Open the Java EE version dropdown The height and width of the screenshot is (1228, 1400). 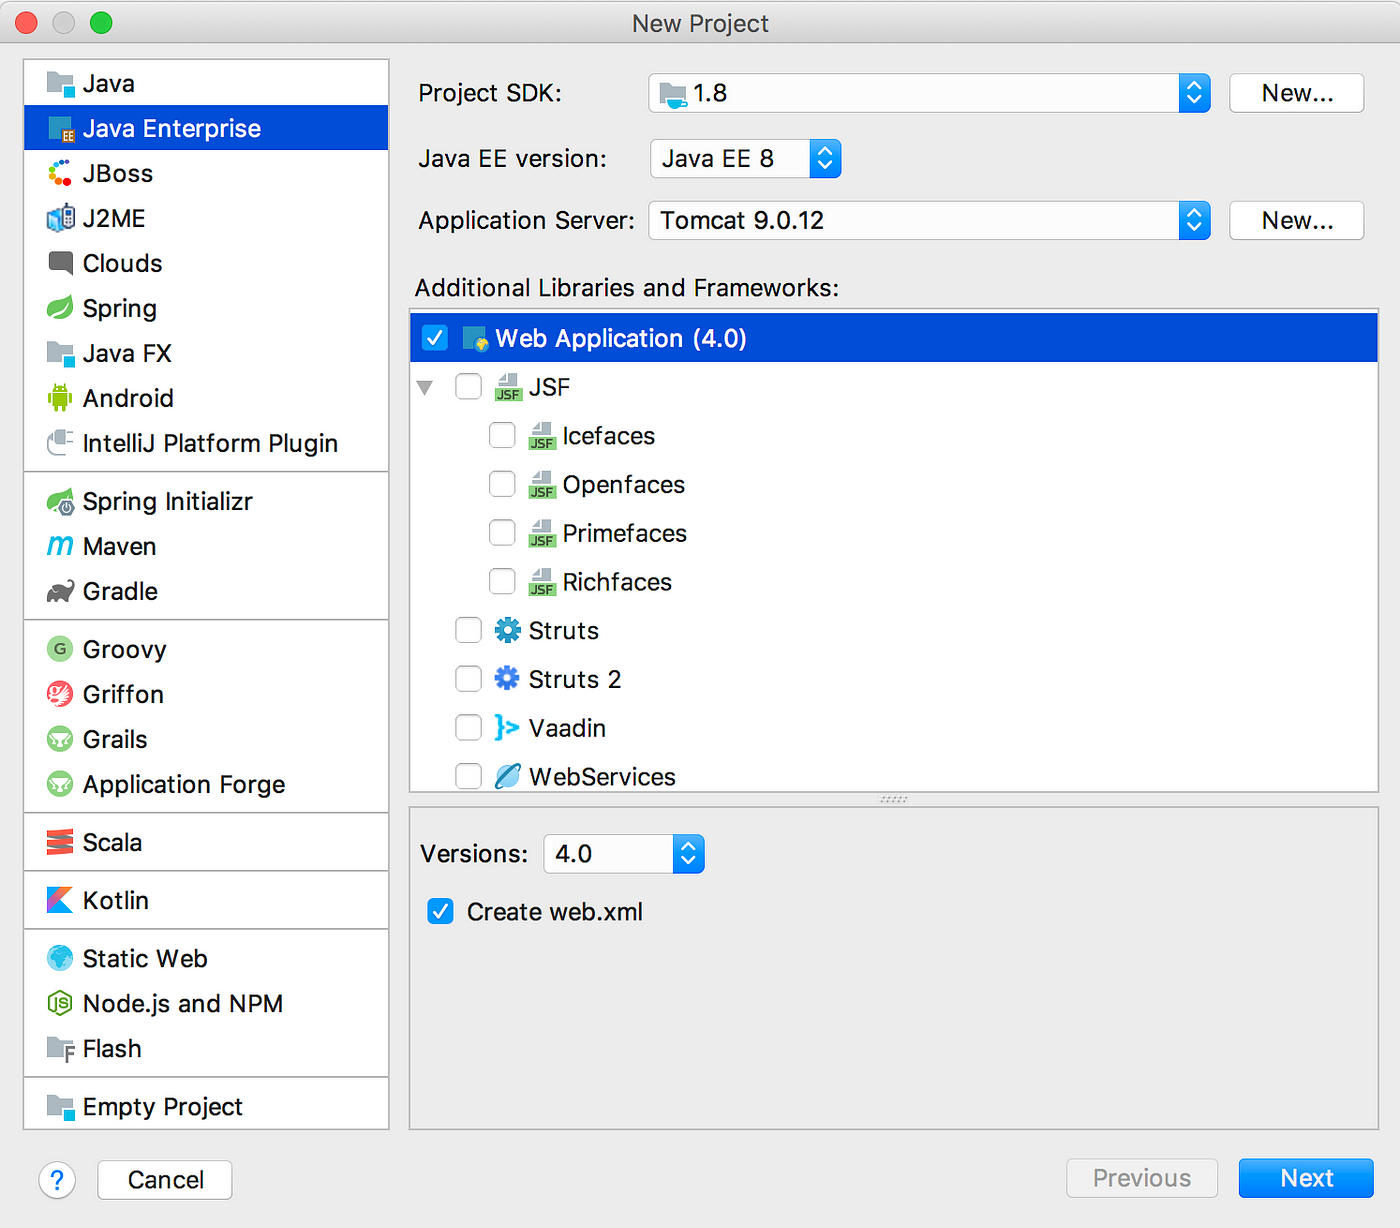[x=745, y=159]
